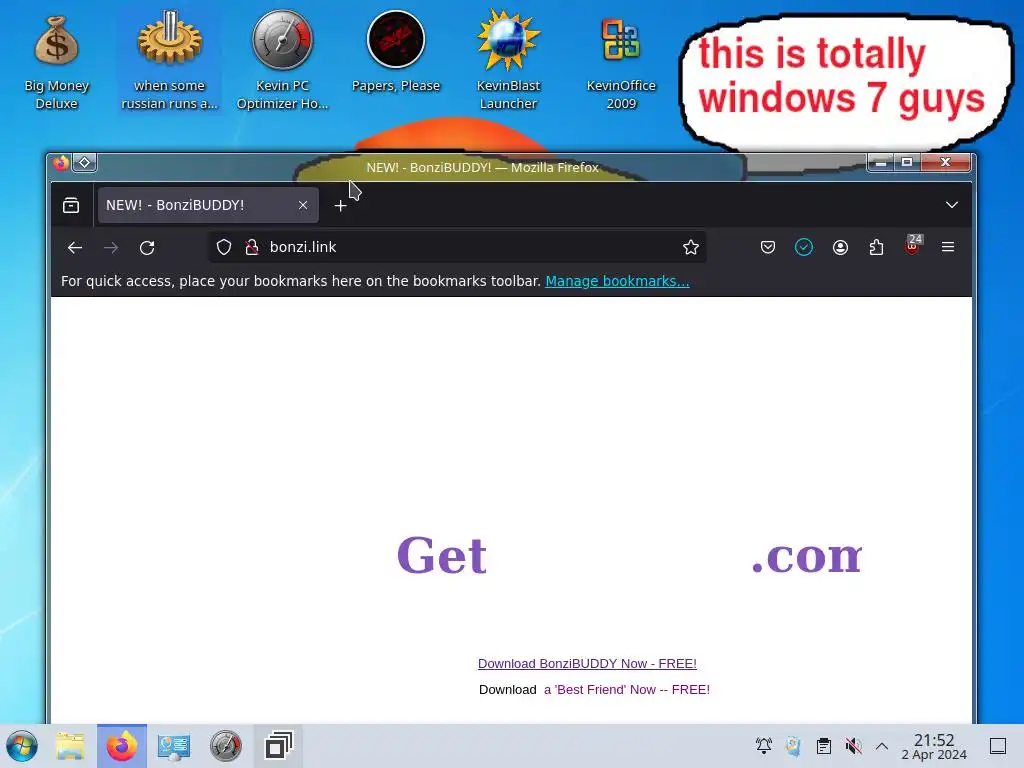Viewport: 1024px width, 768px height.
Task: Open the system settings taskbar icon
Action: point(174,746)
